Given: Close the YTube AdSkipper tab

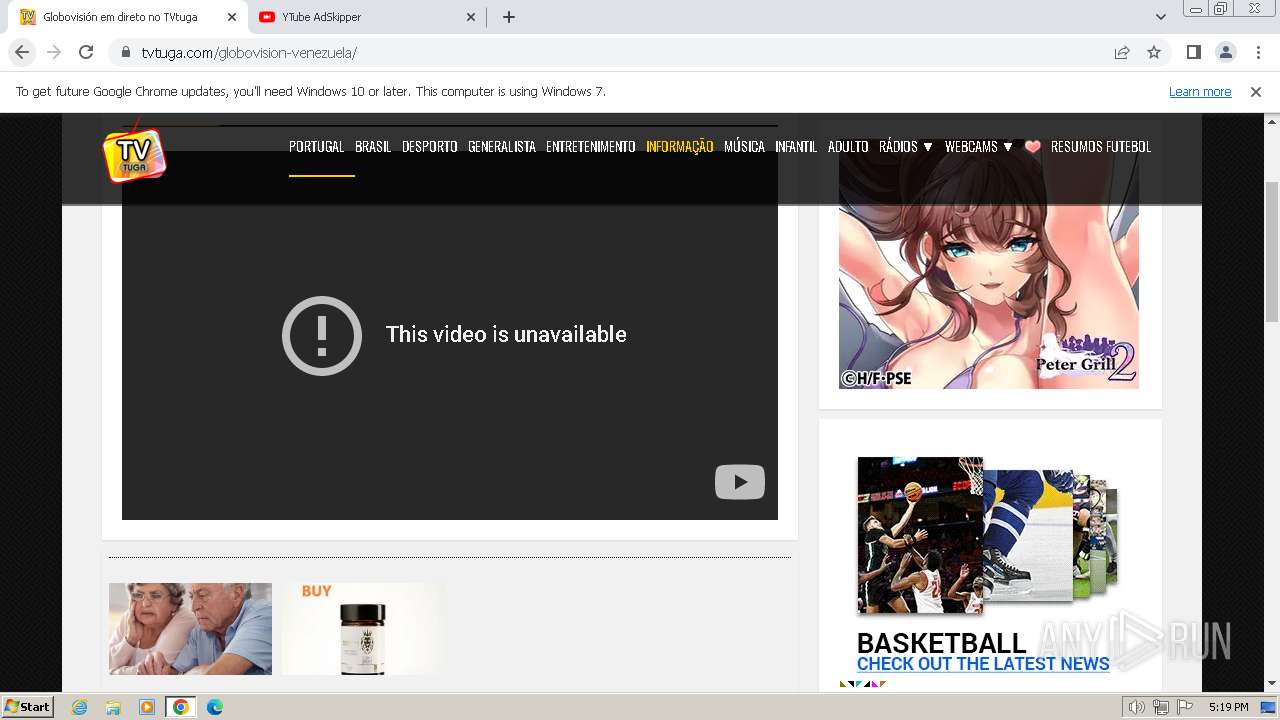Looking at the screenshot, I should coord(471,17).
